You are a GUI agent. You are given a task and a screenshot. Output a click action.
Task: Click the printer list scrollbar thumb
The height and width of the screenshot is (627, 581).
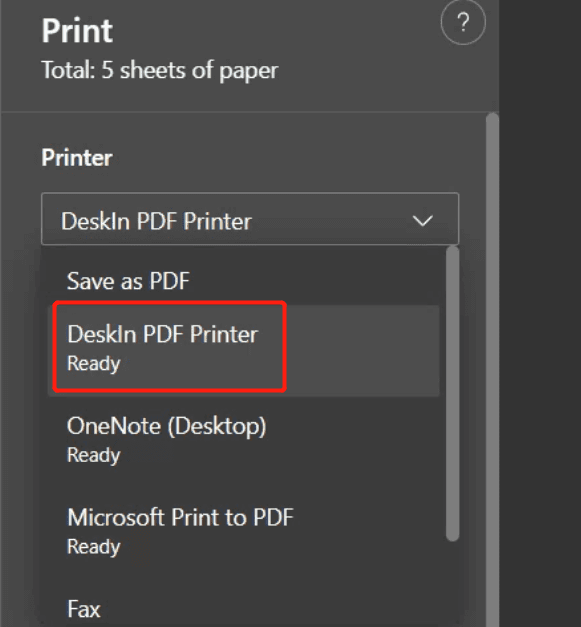pos(453,394)
